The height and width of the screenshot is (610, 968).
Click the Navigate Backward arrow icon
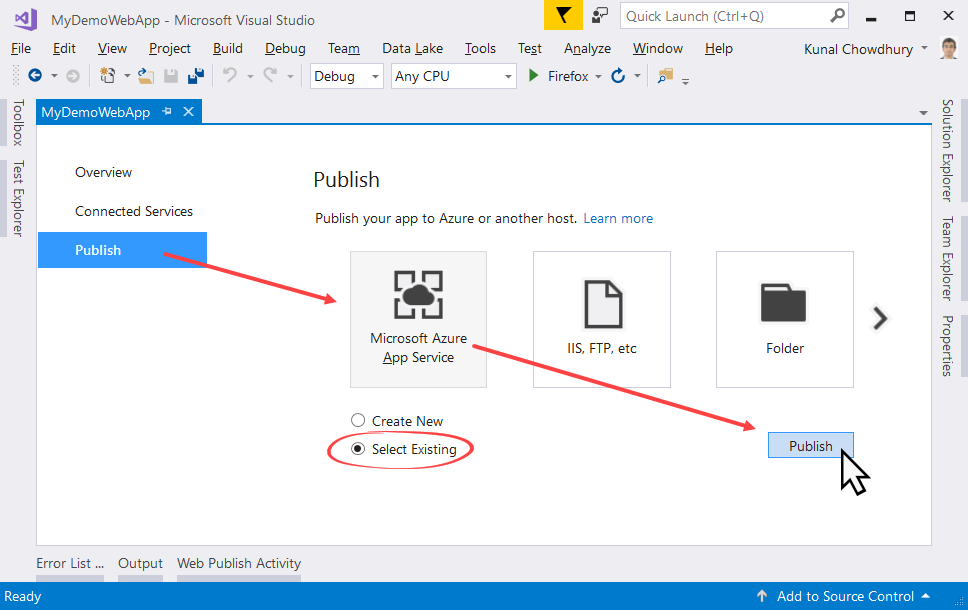click(35, 76)
